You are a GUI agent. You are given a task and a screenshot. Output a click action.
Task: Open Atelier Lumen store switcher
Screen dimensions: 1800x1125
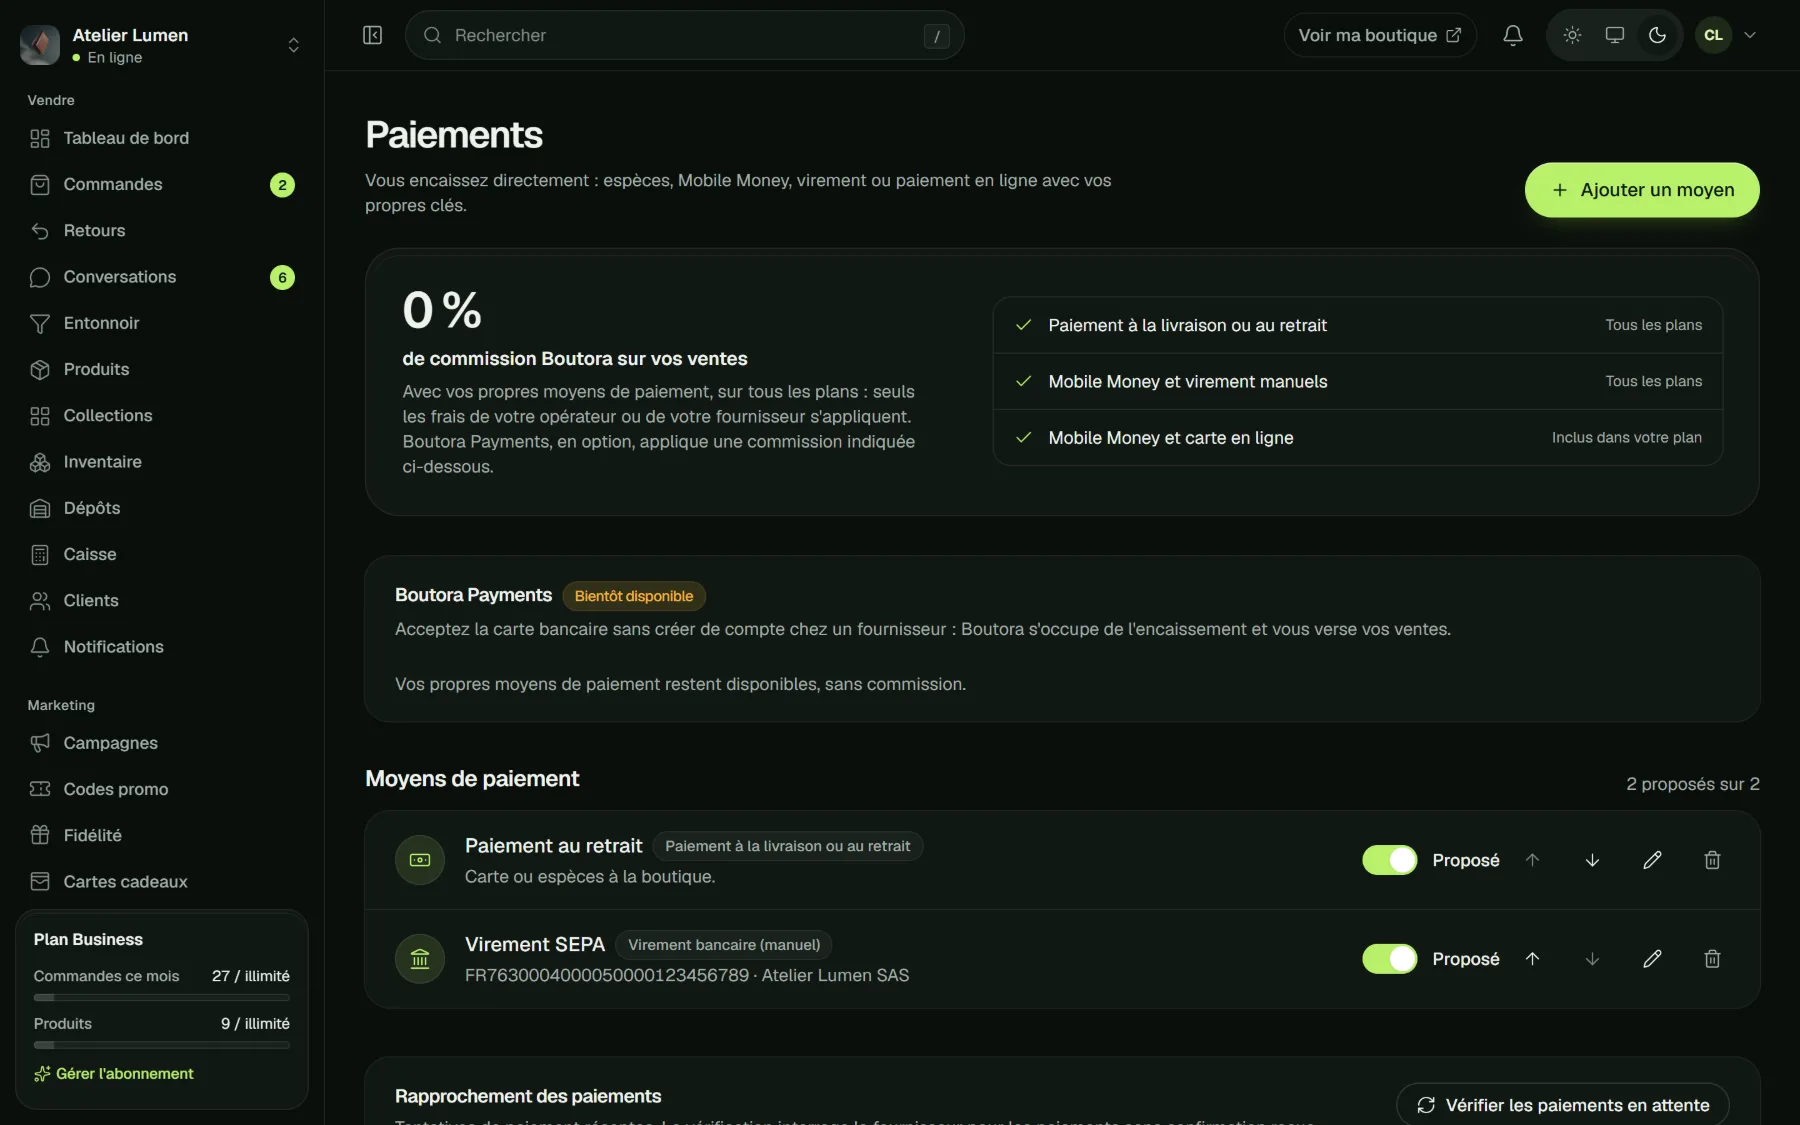point(161,45)
